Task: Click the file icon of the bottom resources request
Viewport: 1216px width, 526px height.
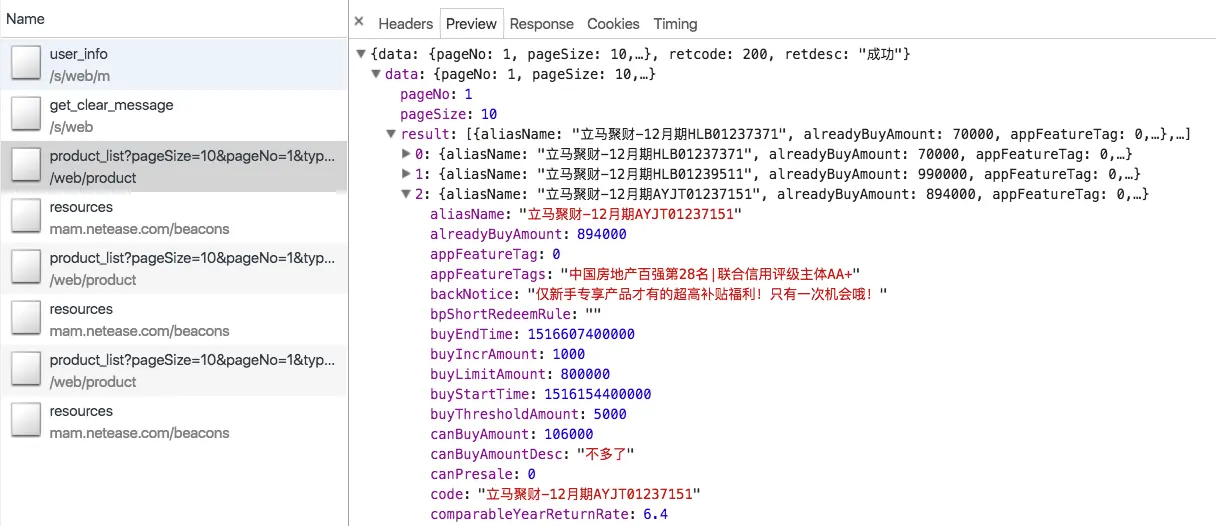Action: coord(25,421)
